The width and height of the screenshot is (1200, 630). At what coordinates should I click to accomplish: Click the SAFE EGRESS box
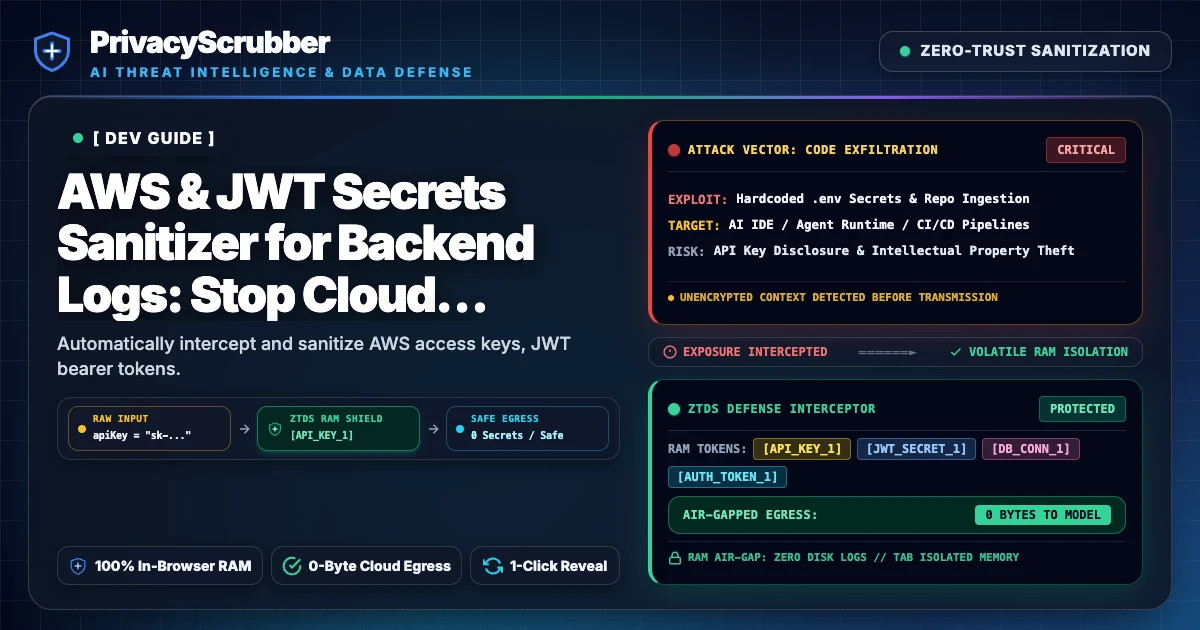click(526, 428)
